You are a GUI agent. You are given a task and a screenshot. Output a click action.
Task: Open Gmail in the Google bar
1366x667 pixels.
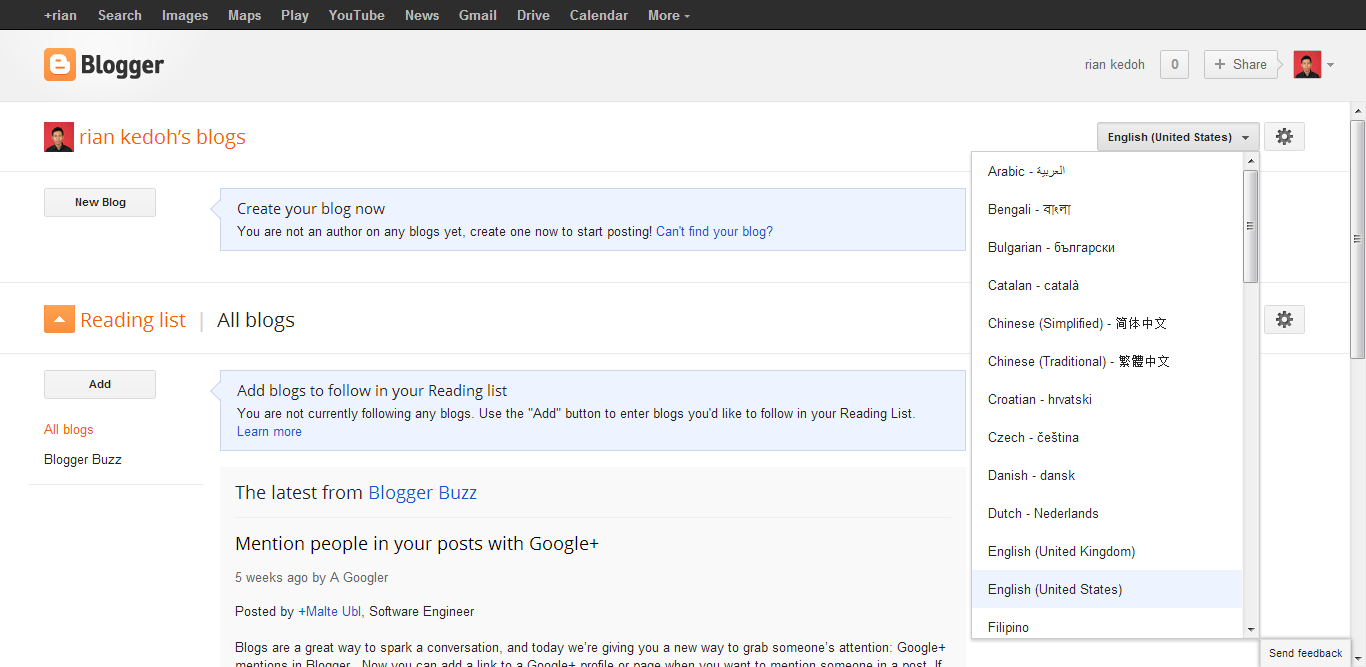478,15
